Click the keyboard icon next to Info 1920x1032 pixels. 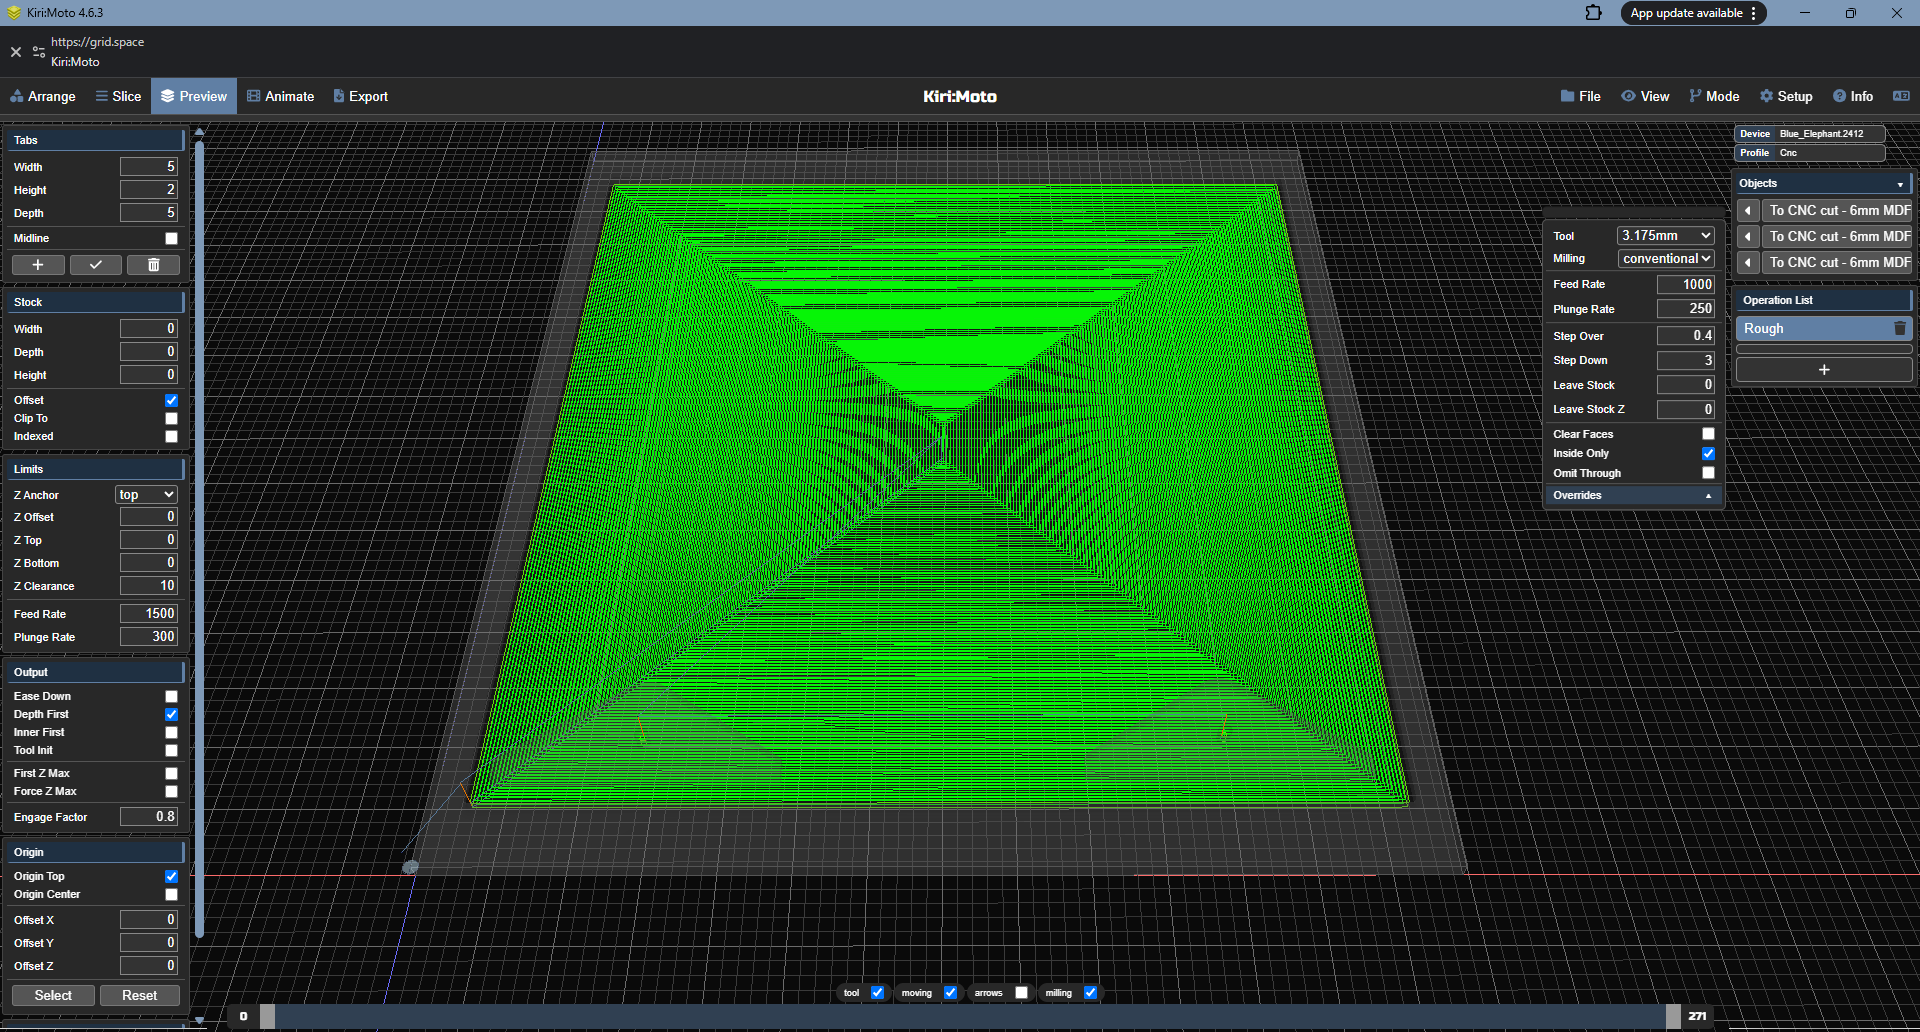pyautogui.click(x=1901, y=97)
